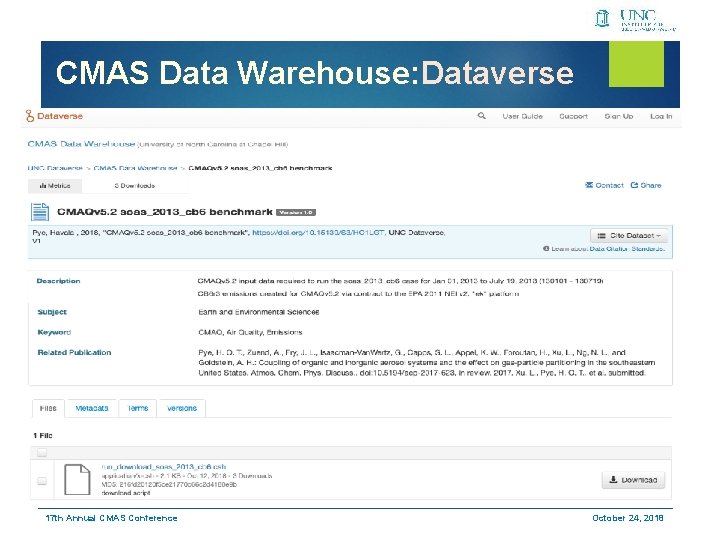This screenshot has height=540, width=720.
Task: Click the Download button for the file
Action: pyautogui.click(x=633, y=480)
